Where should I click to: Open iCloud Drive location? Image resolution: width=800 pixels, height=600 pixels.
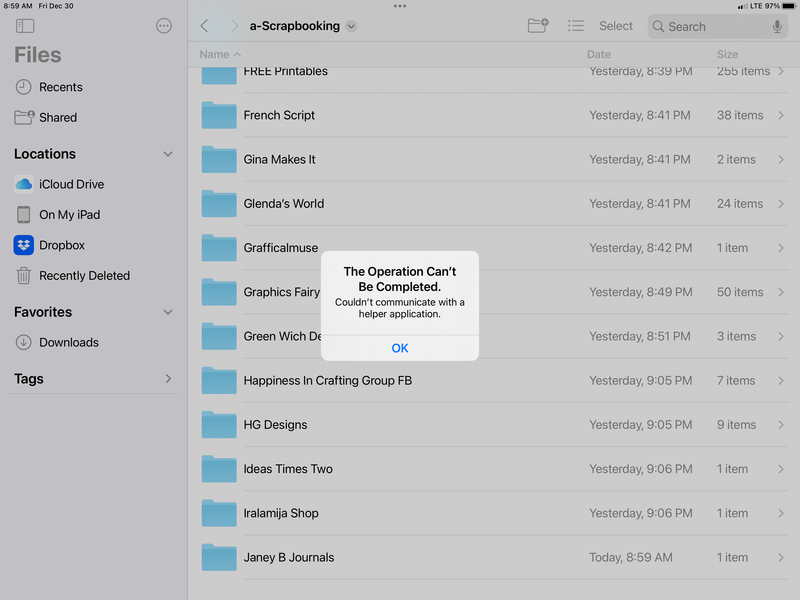pos(70,184)
